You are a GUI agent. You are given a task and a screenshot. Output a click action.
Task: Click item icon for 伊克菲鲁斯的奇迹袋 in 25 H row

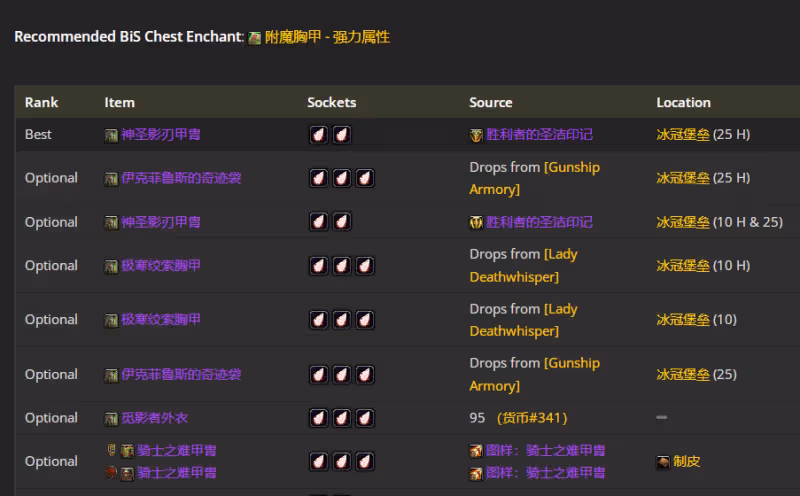[111, 179]
